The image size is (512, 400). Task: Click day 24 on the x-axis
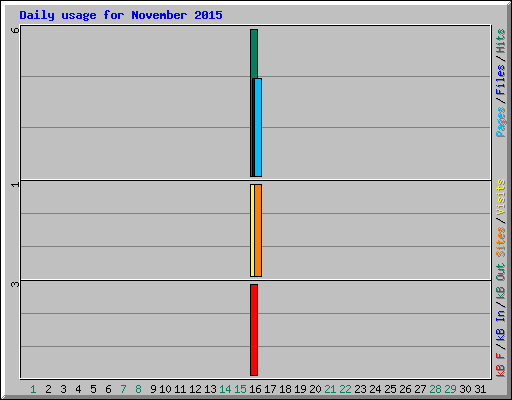tap(375, 389)
